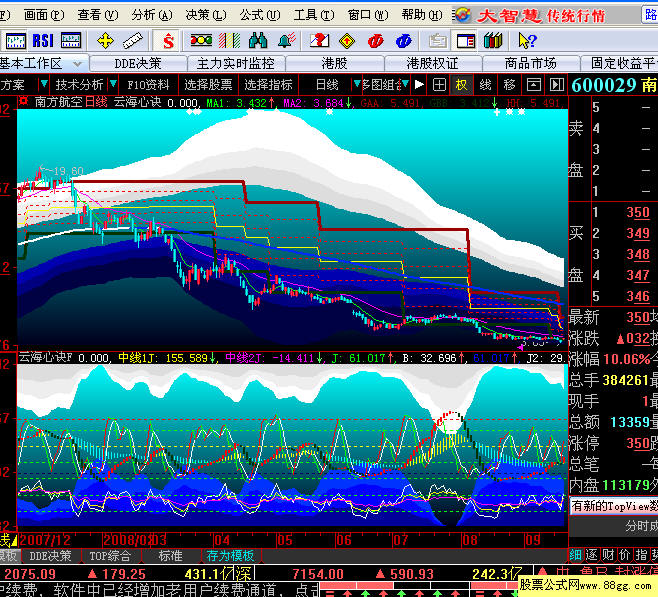The width and height of the screenshot is (658, 597).
Task: Click the 选择股票 button
Action: coord(208,85)
